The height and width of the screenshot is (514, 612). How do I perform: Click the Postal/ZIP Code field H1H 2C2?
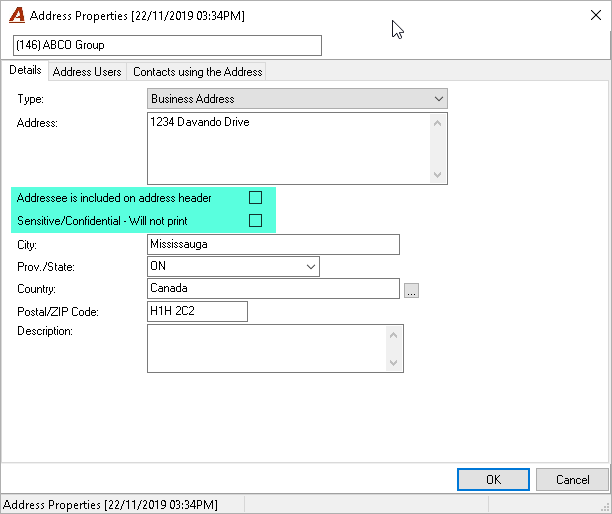[x=197, y=311]
